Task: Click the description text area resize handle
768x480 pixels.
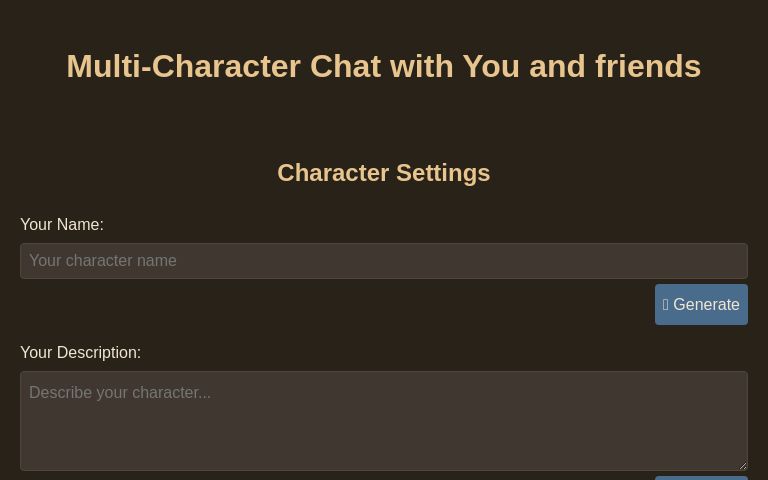Action: coord(741,464)
